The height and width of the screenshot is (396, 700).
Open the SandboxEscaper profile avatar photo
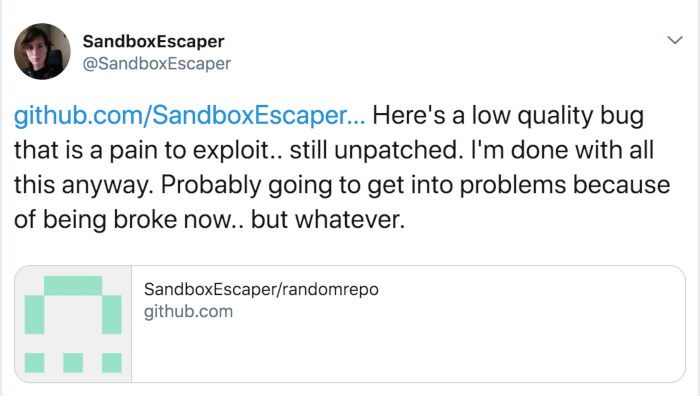click(42, 51)
